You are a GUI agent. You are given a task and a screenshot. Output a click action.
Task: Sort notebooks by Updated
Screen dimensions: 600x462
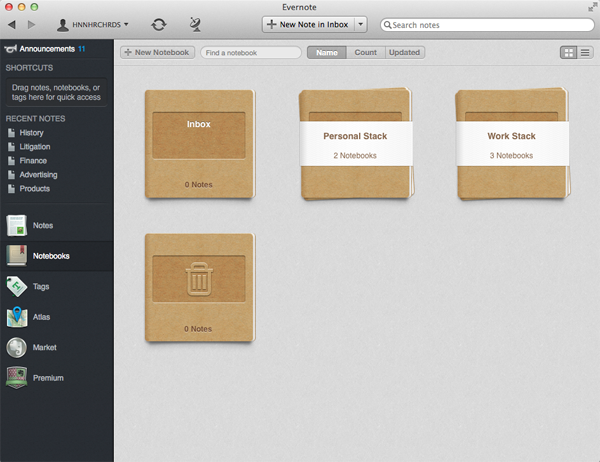coord(404,52)
